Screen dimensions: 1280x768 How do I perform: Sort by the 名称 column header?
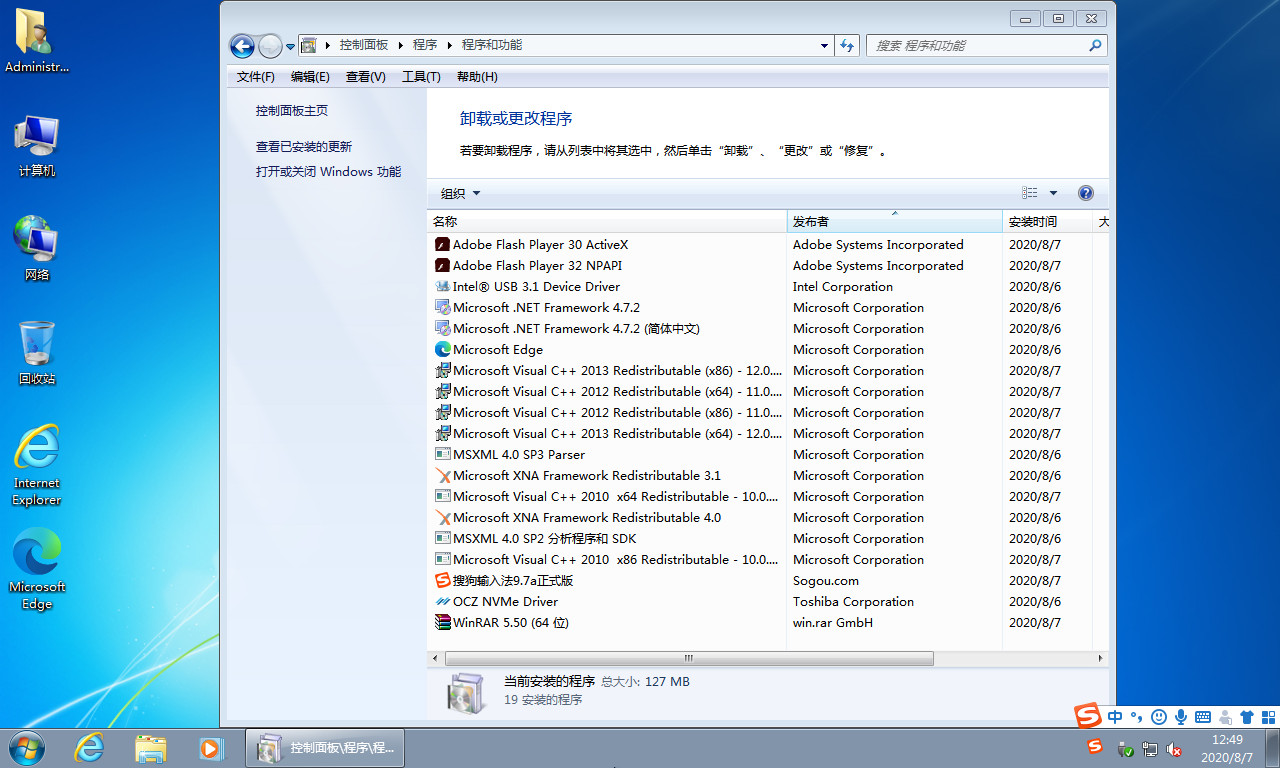pos(607,221)
